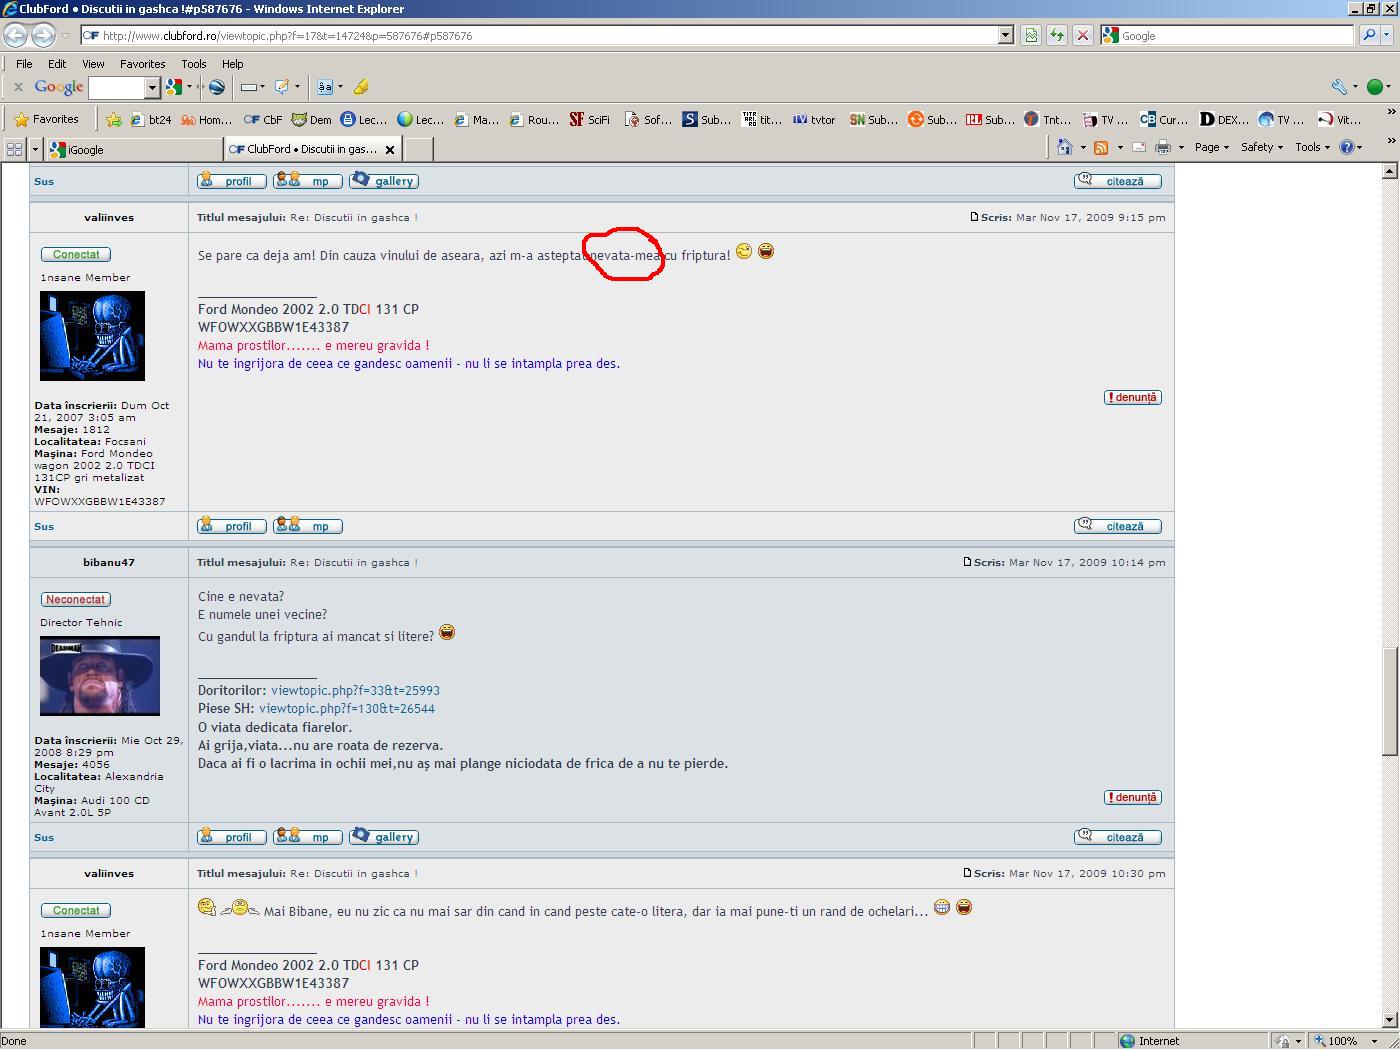
Task: Click the Google toolbar wrench settings icon
Action: (1339, 87)
